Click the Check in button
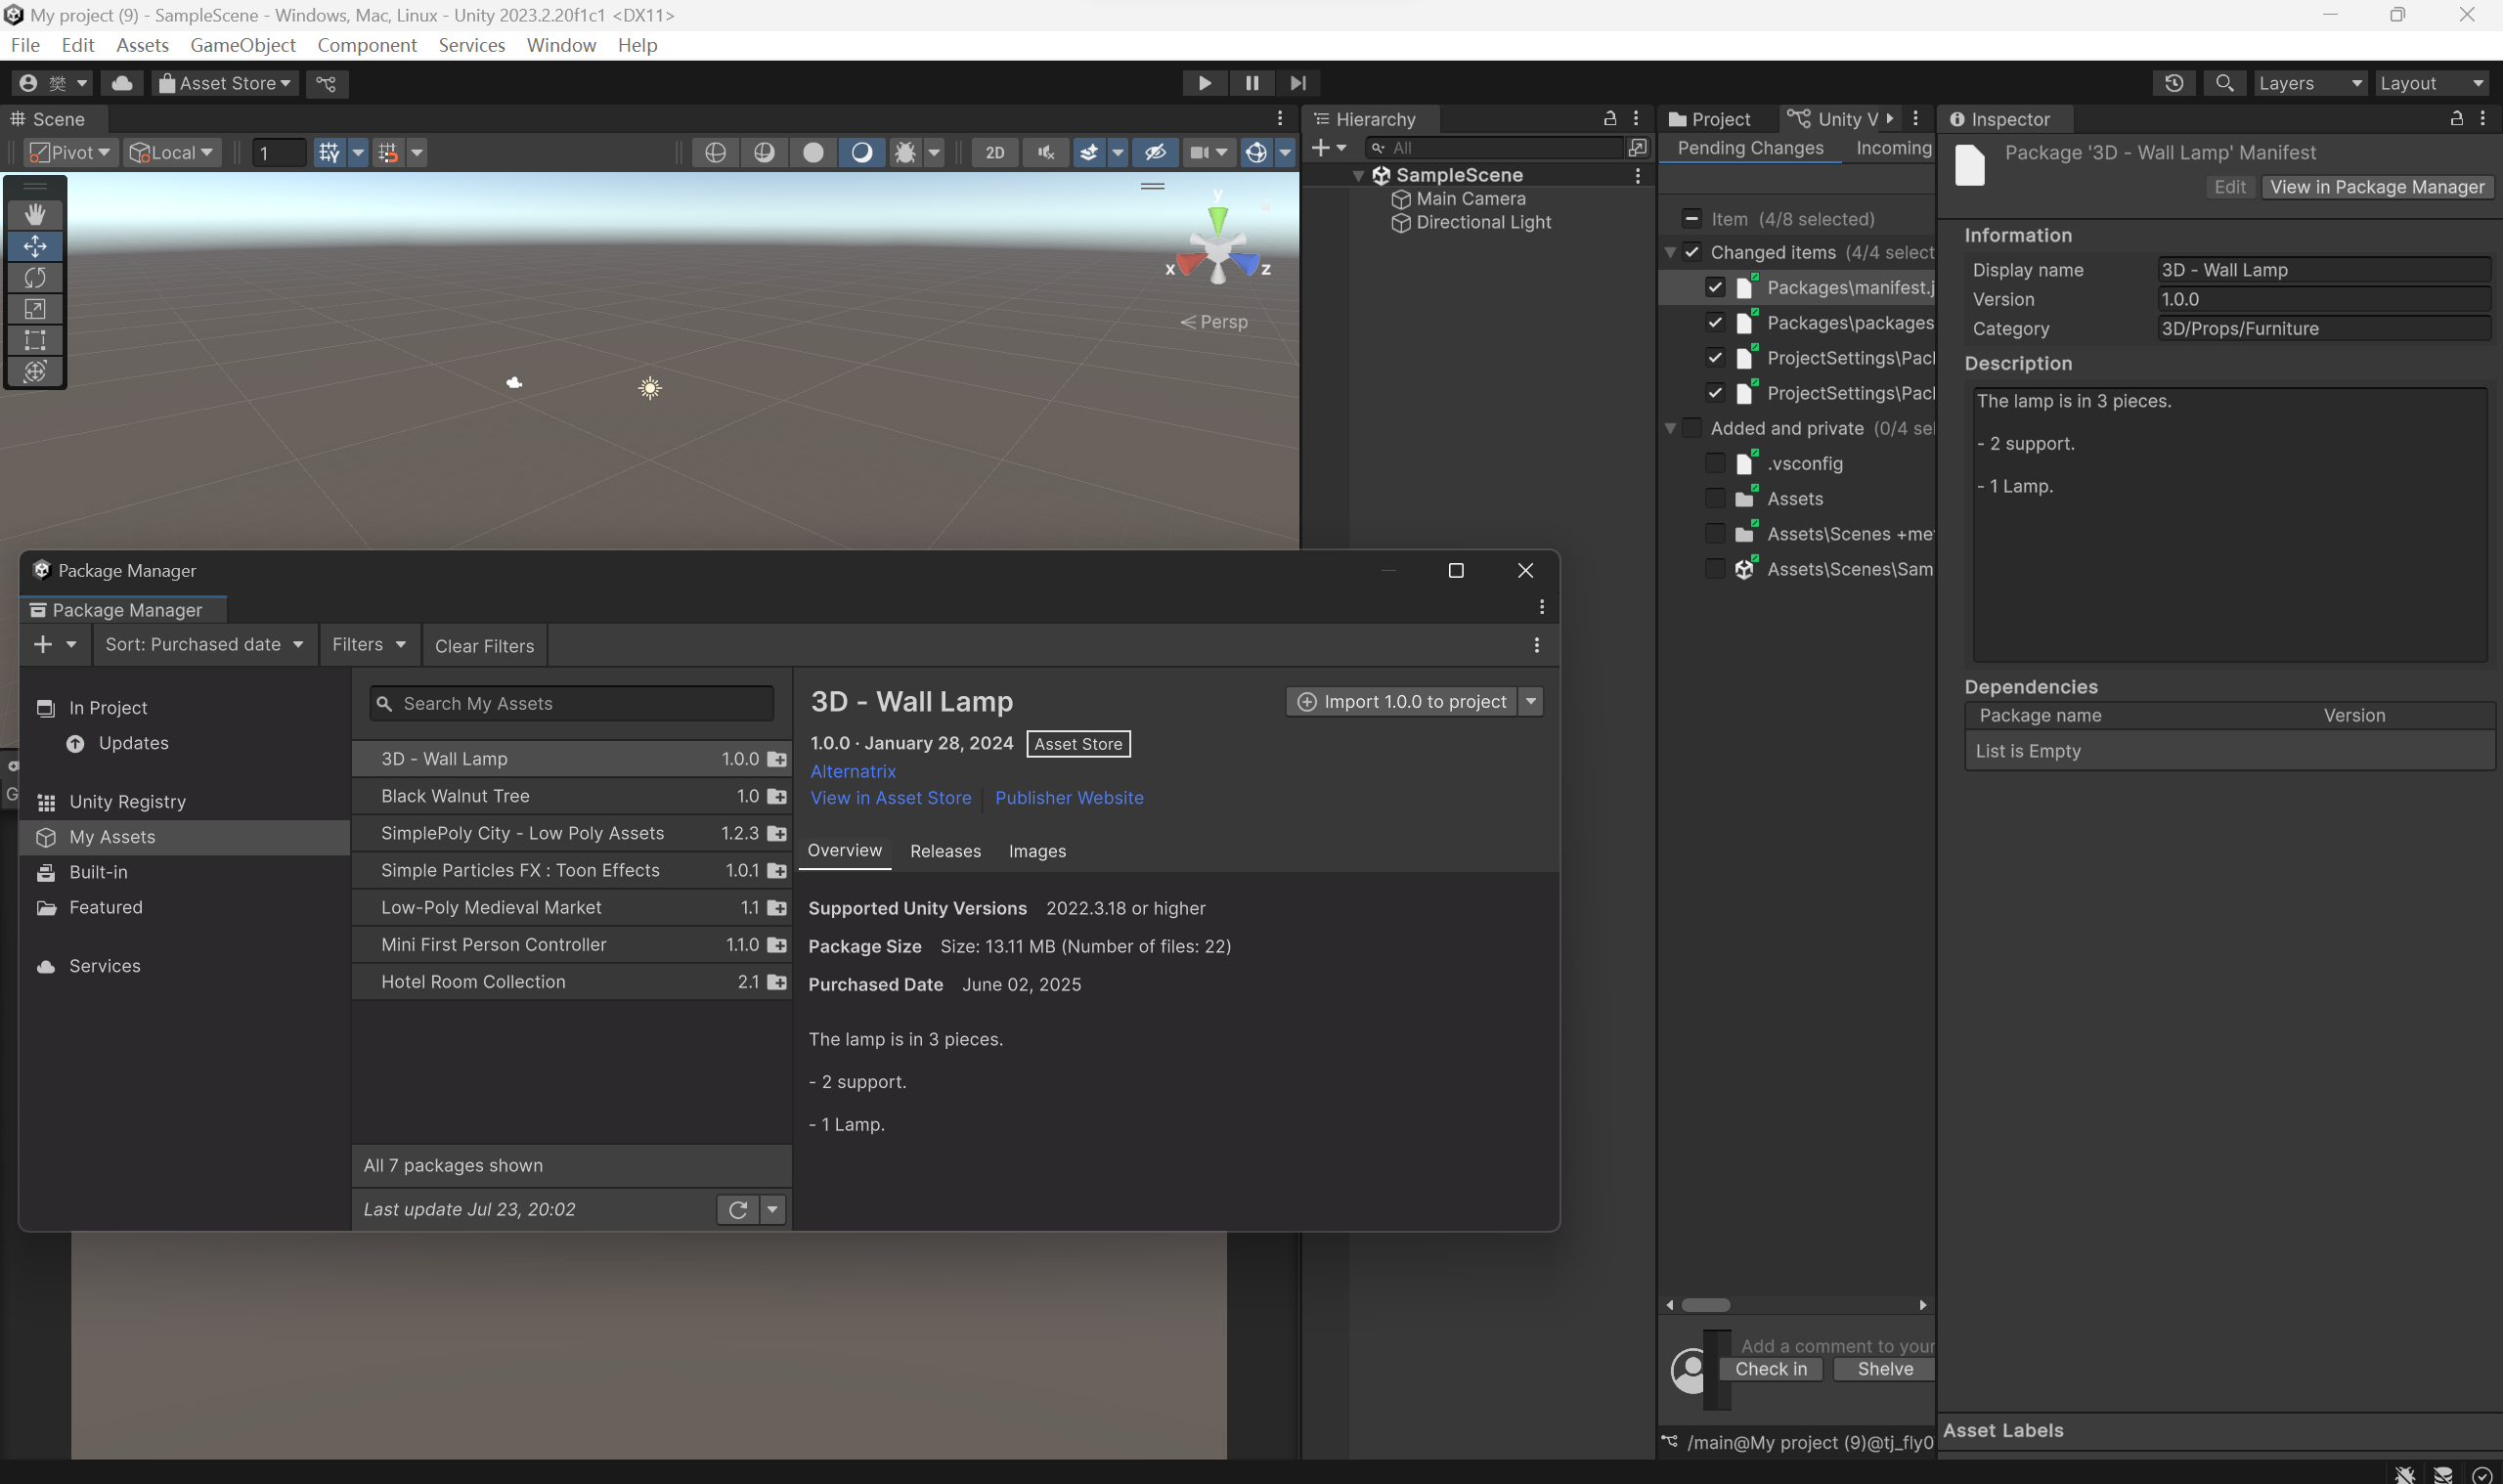 pos(1770,1369)
